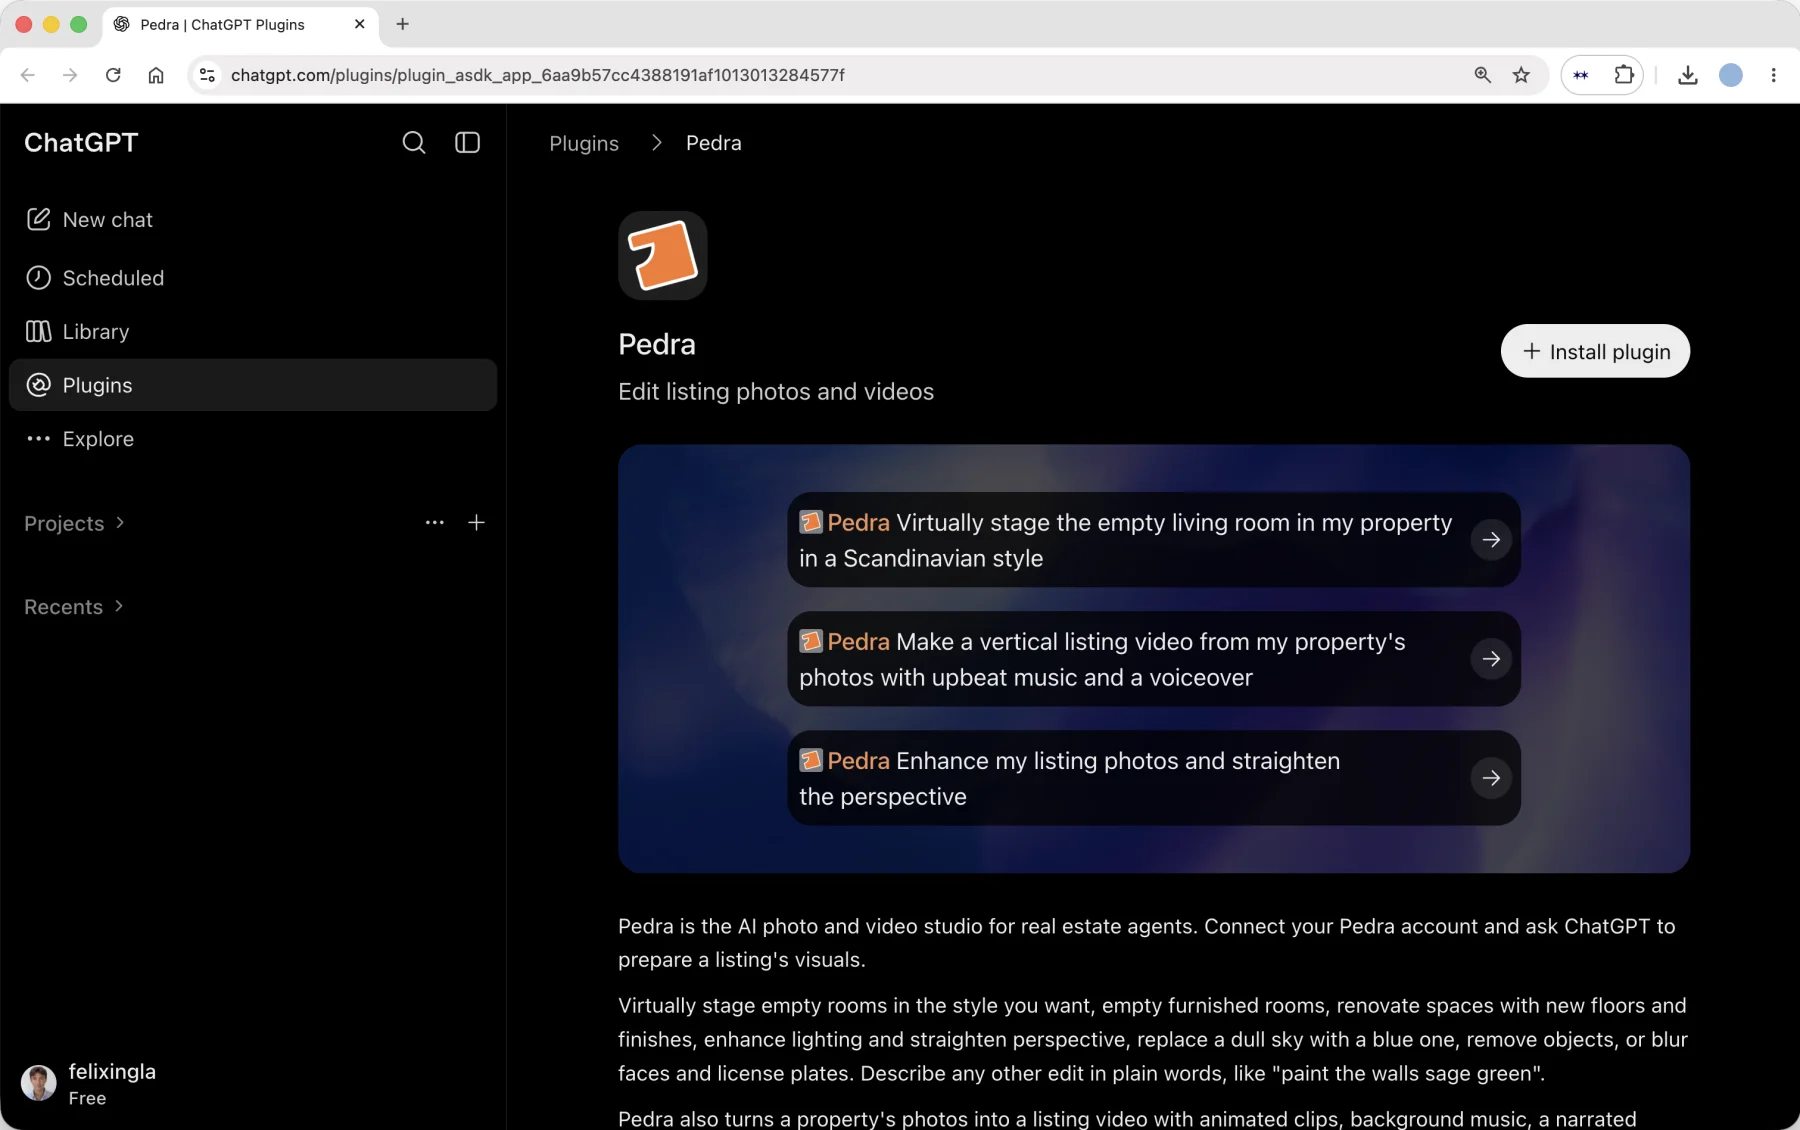Viewport: 1800px width, 1130px height.
Task: Click arrow on Scandinavian staging prompt
Action: [x=1491, y=540]
